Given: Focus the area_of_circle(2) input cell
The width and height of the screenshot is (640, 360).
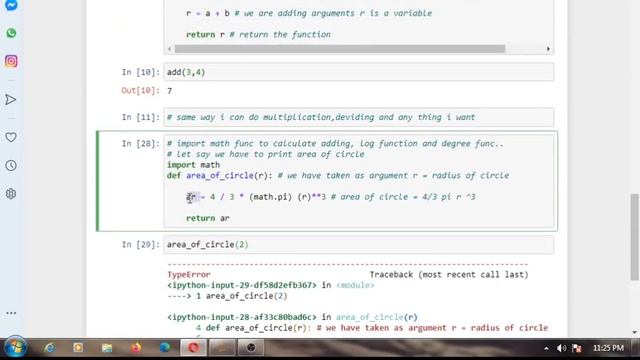Looking at the screenshot, I should click(x=359, y=244).
